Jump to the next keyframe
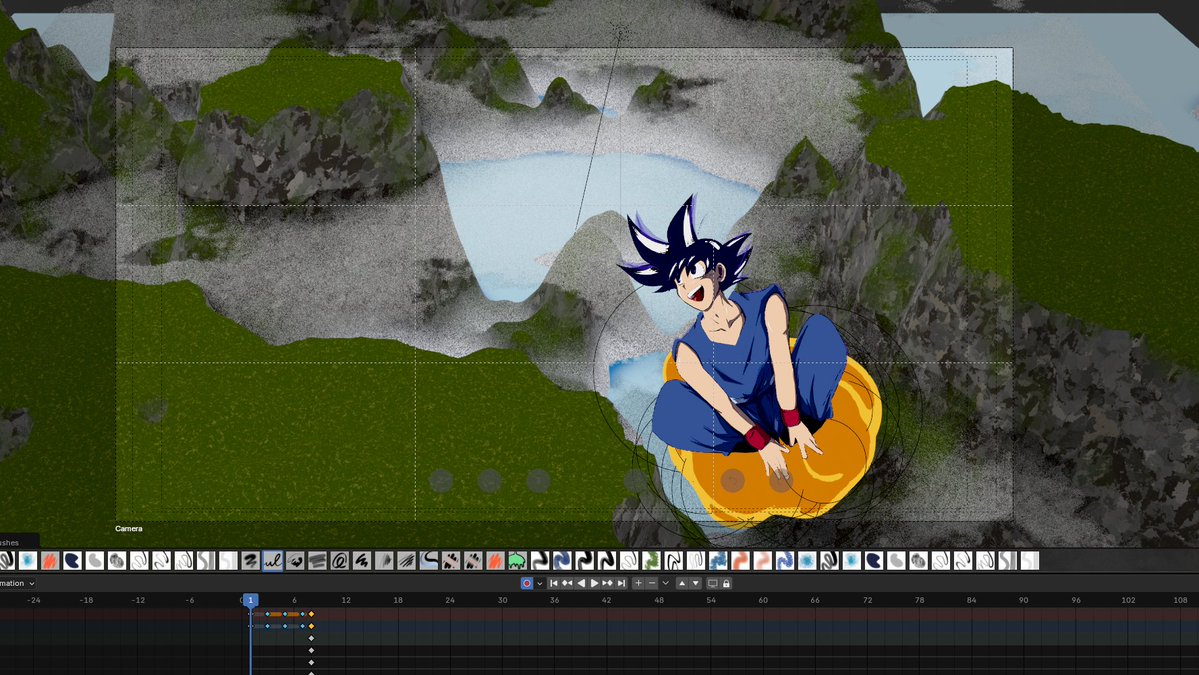The height and width of the screenshot is (675, 1199). 607,583
